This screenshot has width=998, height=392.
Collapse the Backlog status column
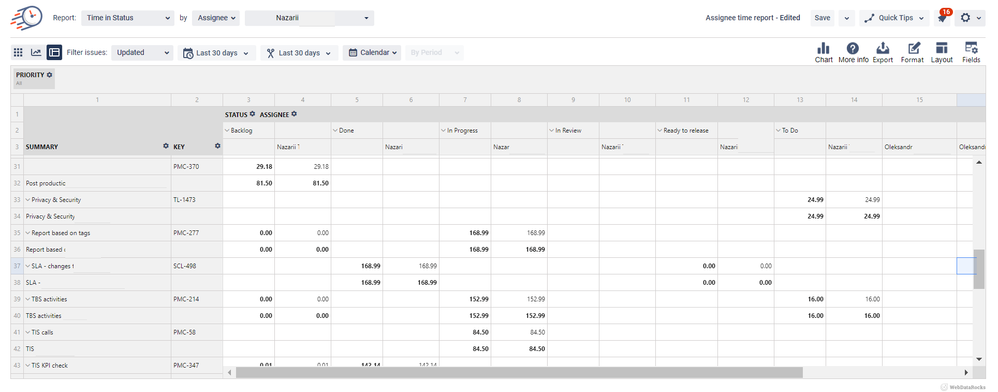(x=228, y=130)
